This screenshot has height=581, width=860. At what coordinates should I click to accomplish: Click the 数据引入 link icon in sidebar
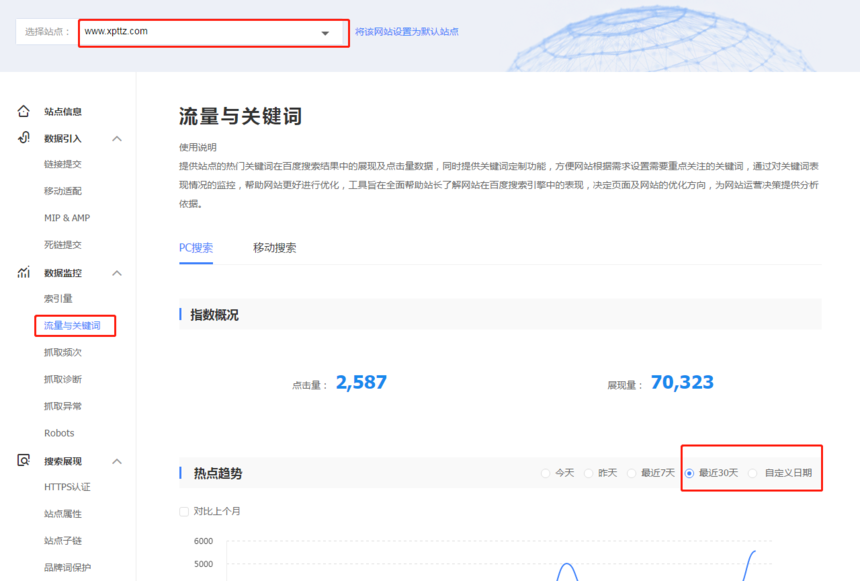point(24,138)
